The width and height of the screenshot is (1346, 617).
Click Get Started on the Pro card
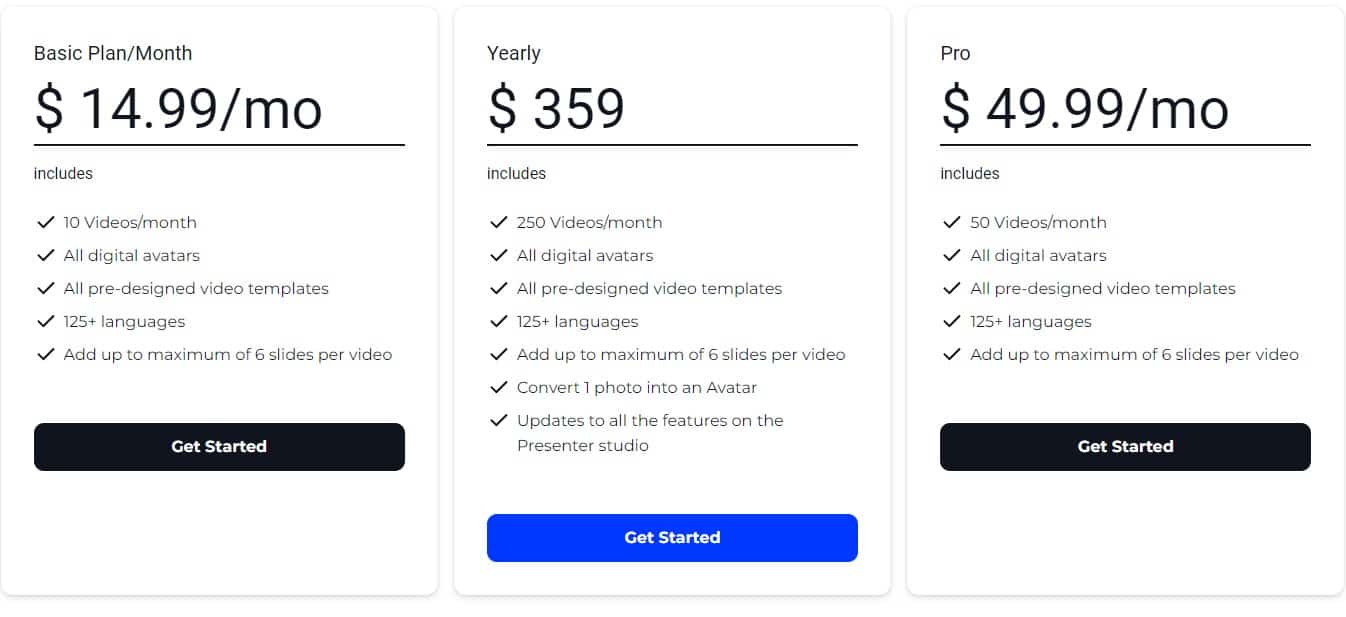1125,447
